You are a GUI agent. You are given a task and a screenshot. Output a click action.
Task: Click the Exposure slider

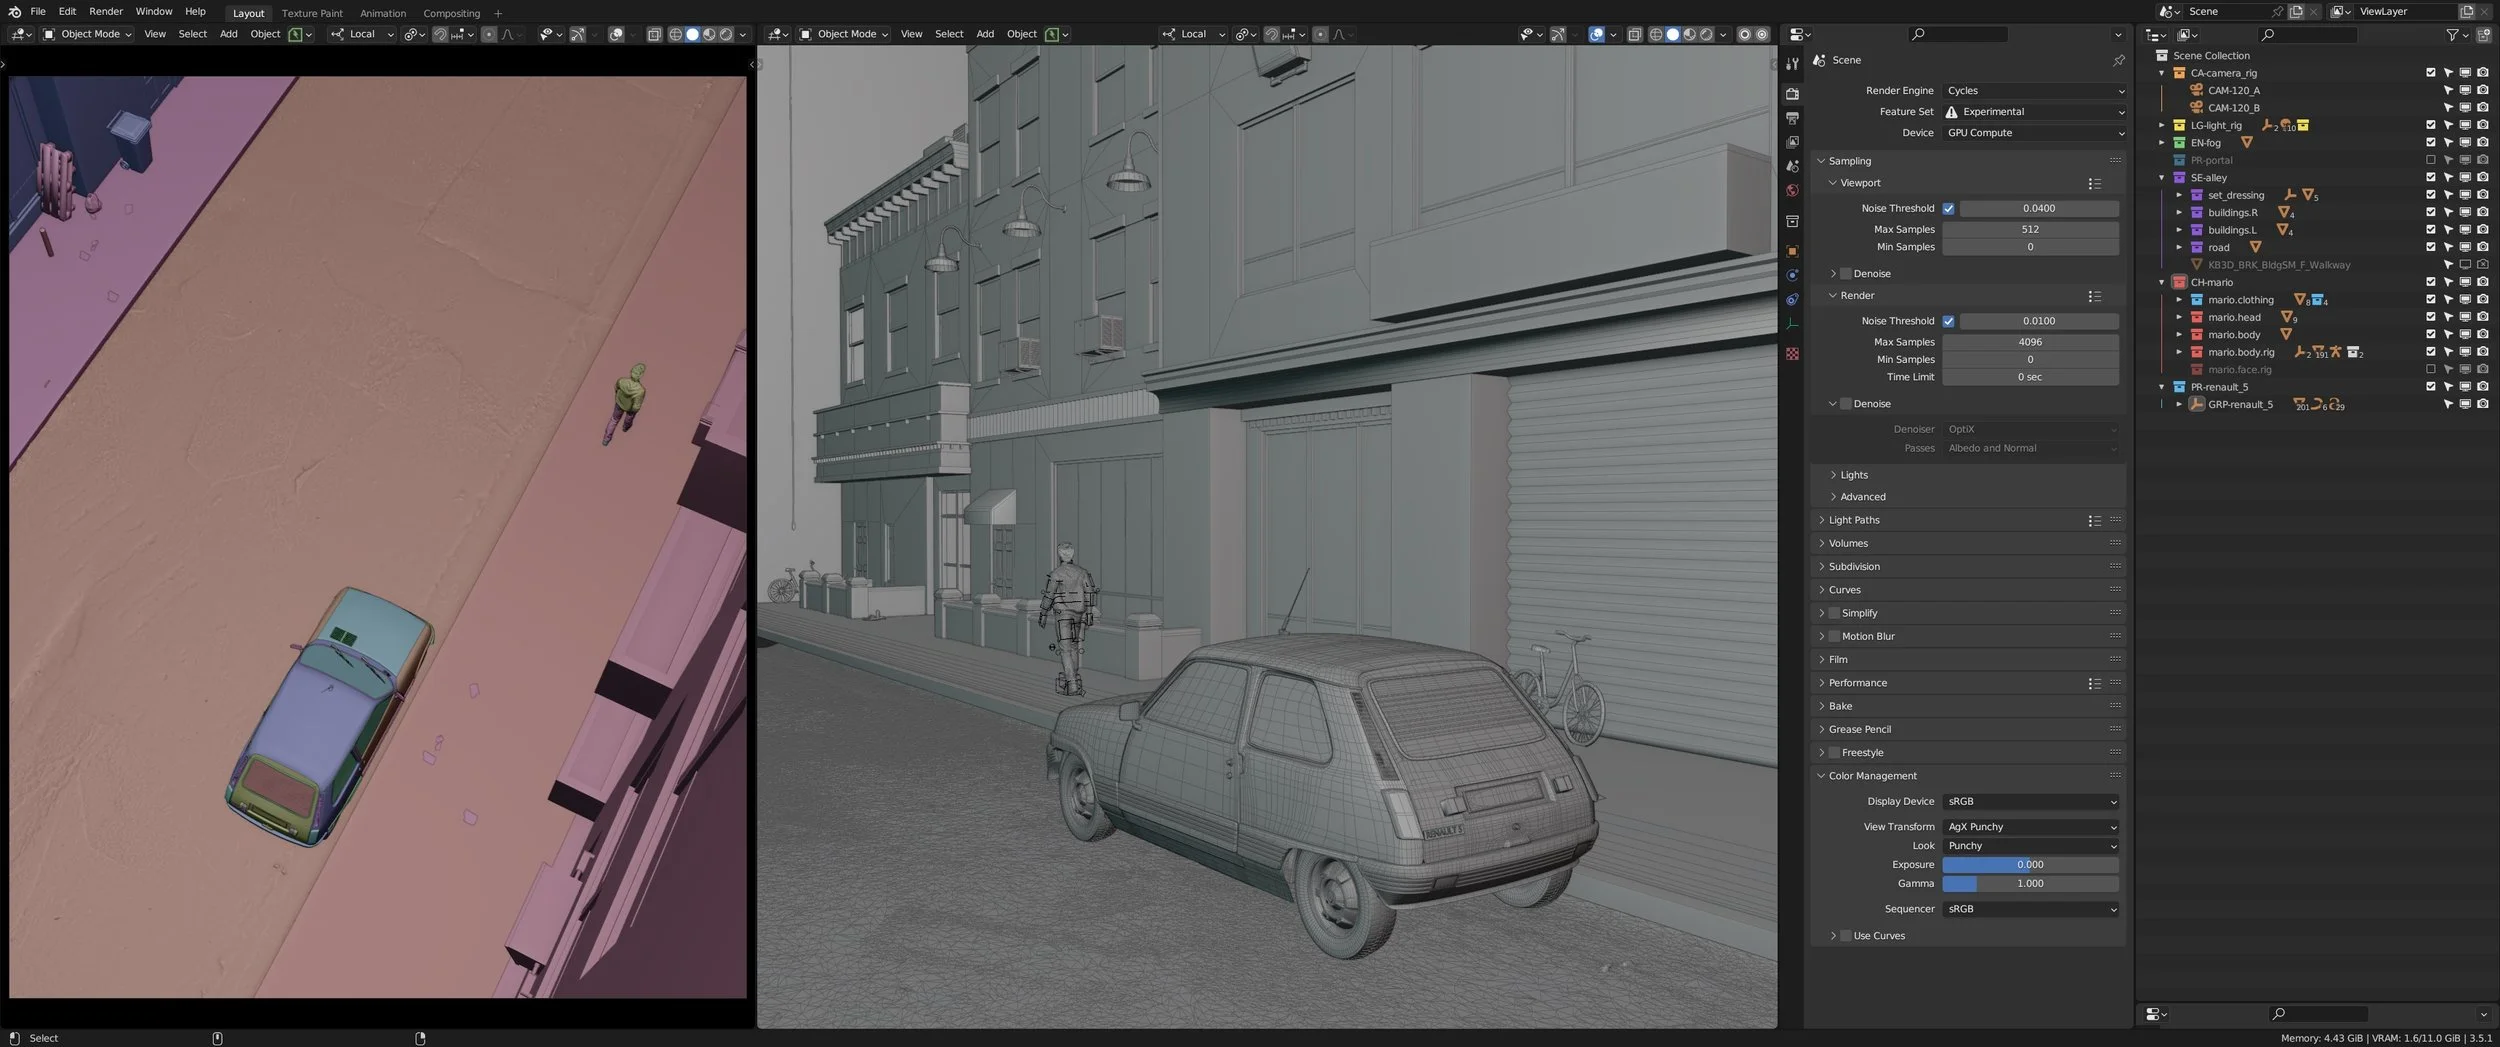2030,865
